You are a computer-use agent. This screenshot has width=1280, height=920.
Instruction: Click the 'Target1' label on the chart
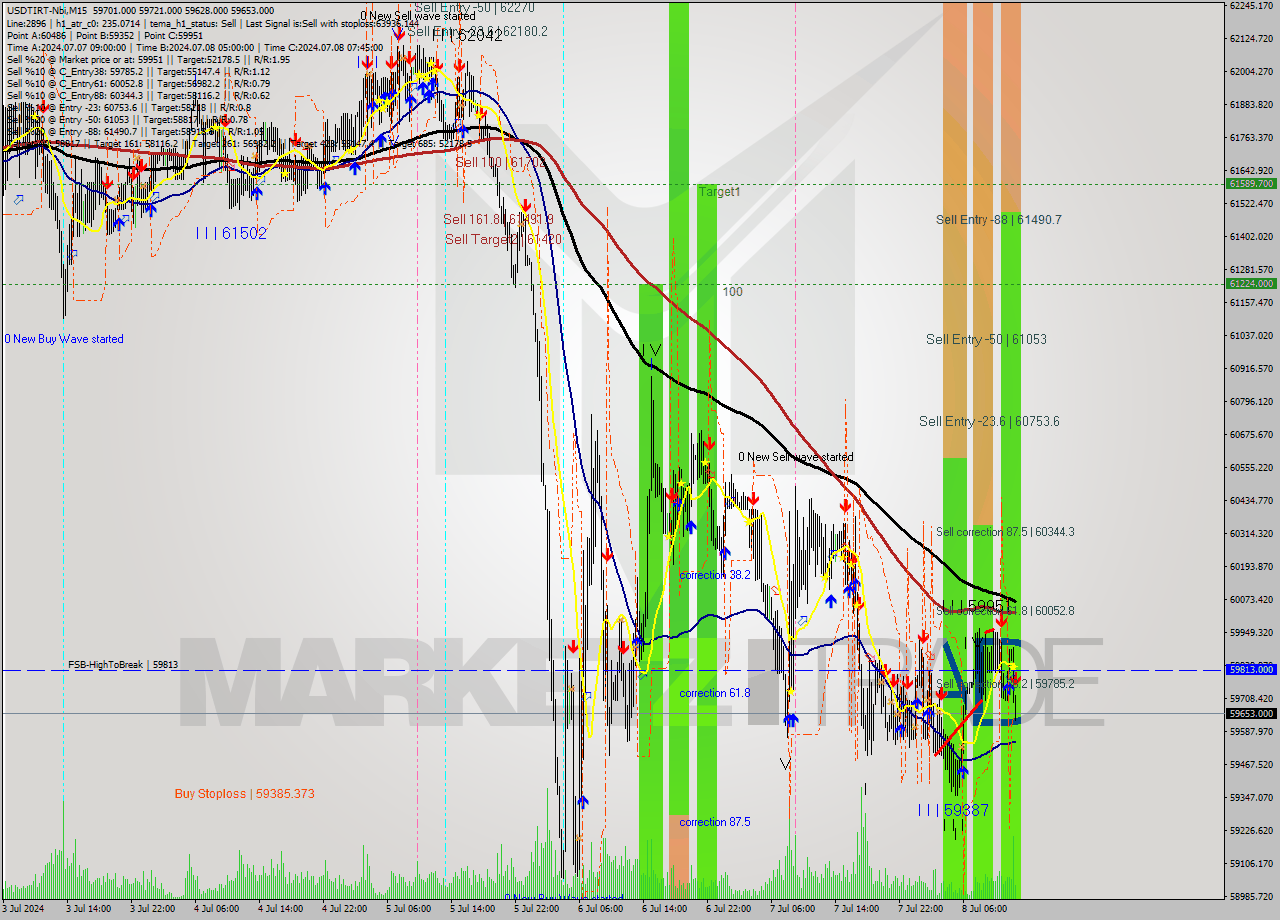(720, 191)
